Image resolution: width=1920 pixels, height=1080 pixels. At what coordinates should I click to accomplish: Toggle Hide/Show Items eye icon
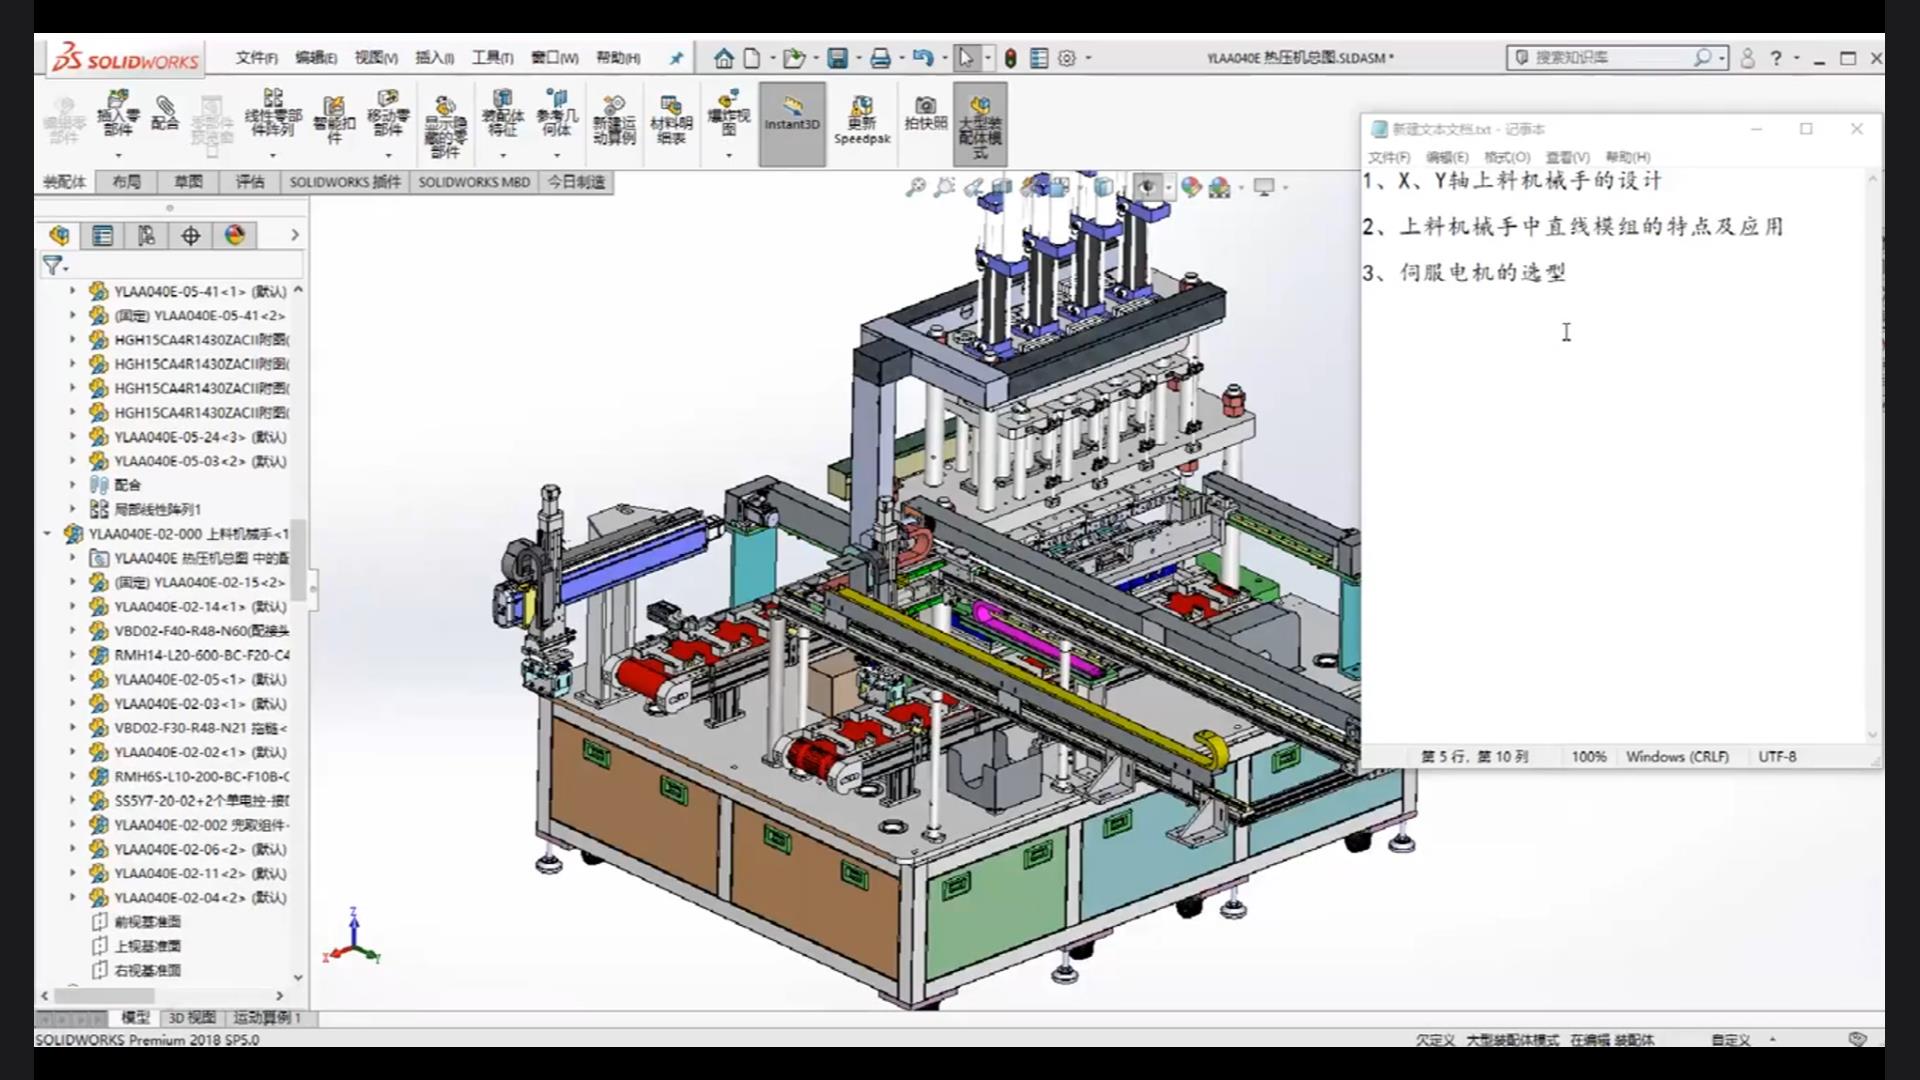pyautogui.click(x=1147, y=187)
